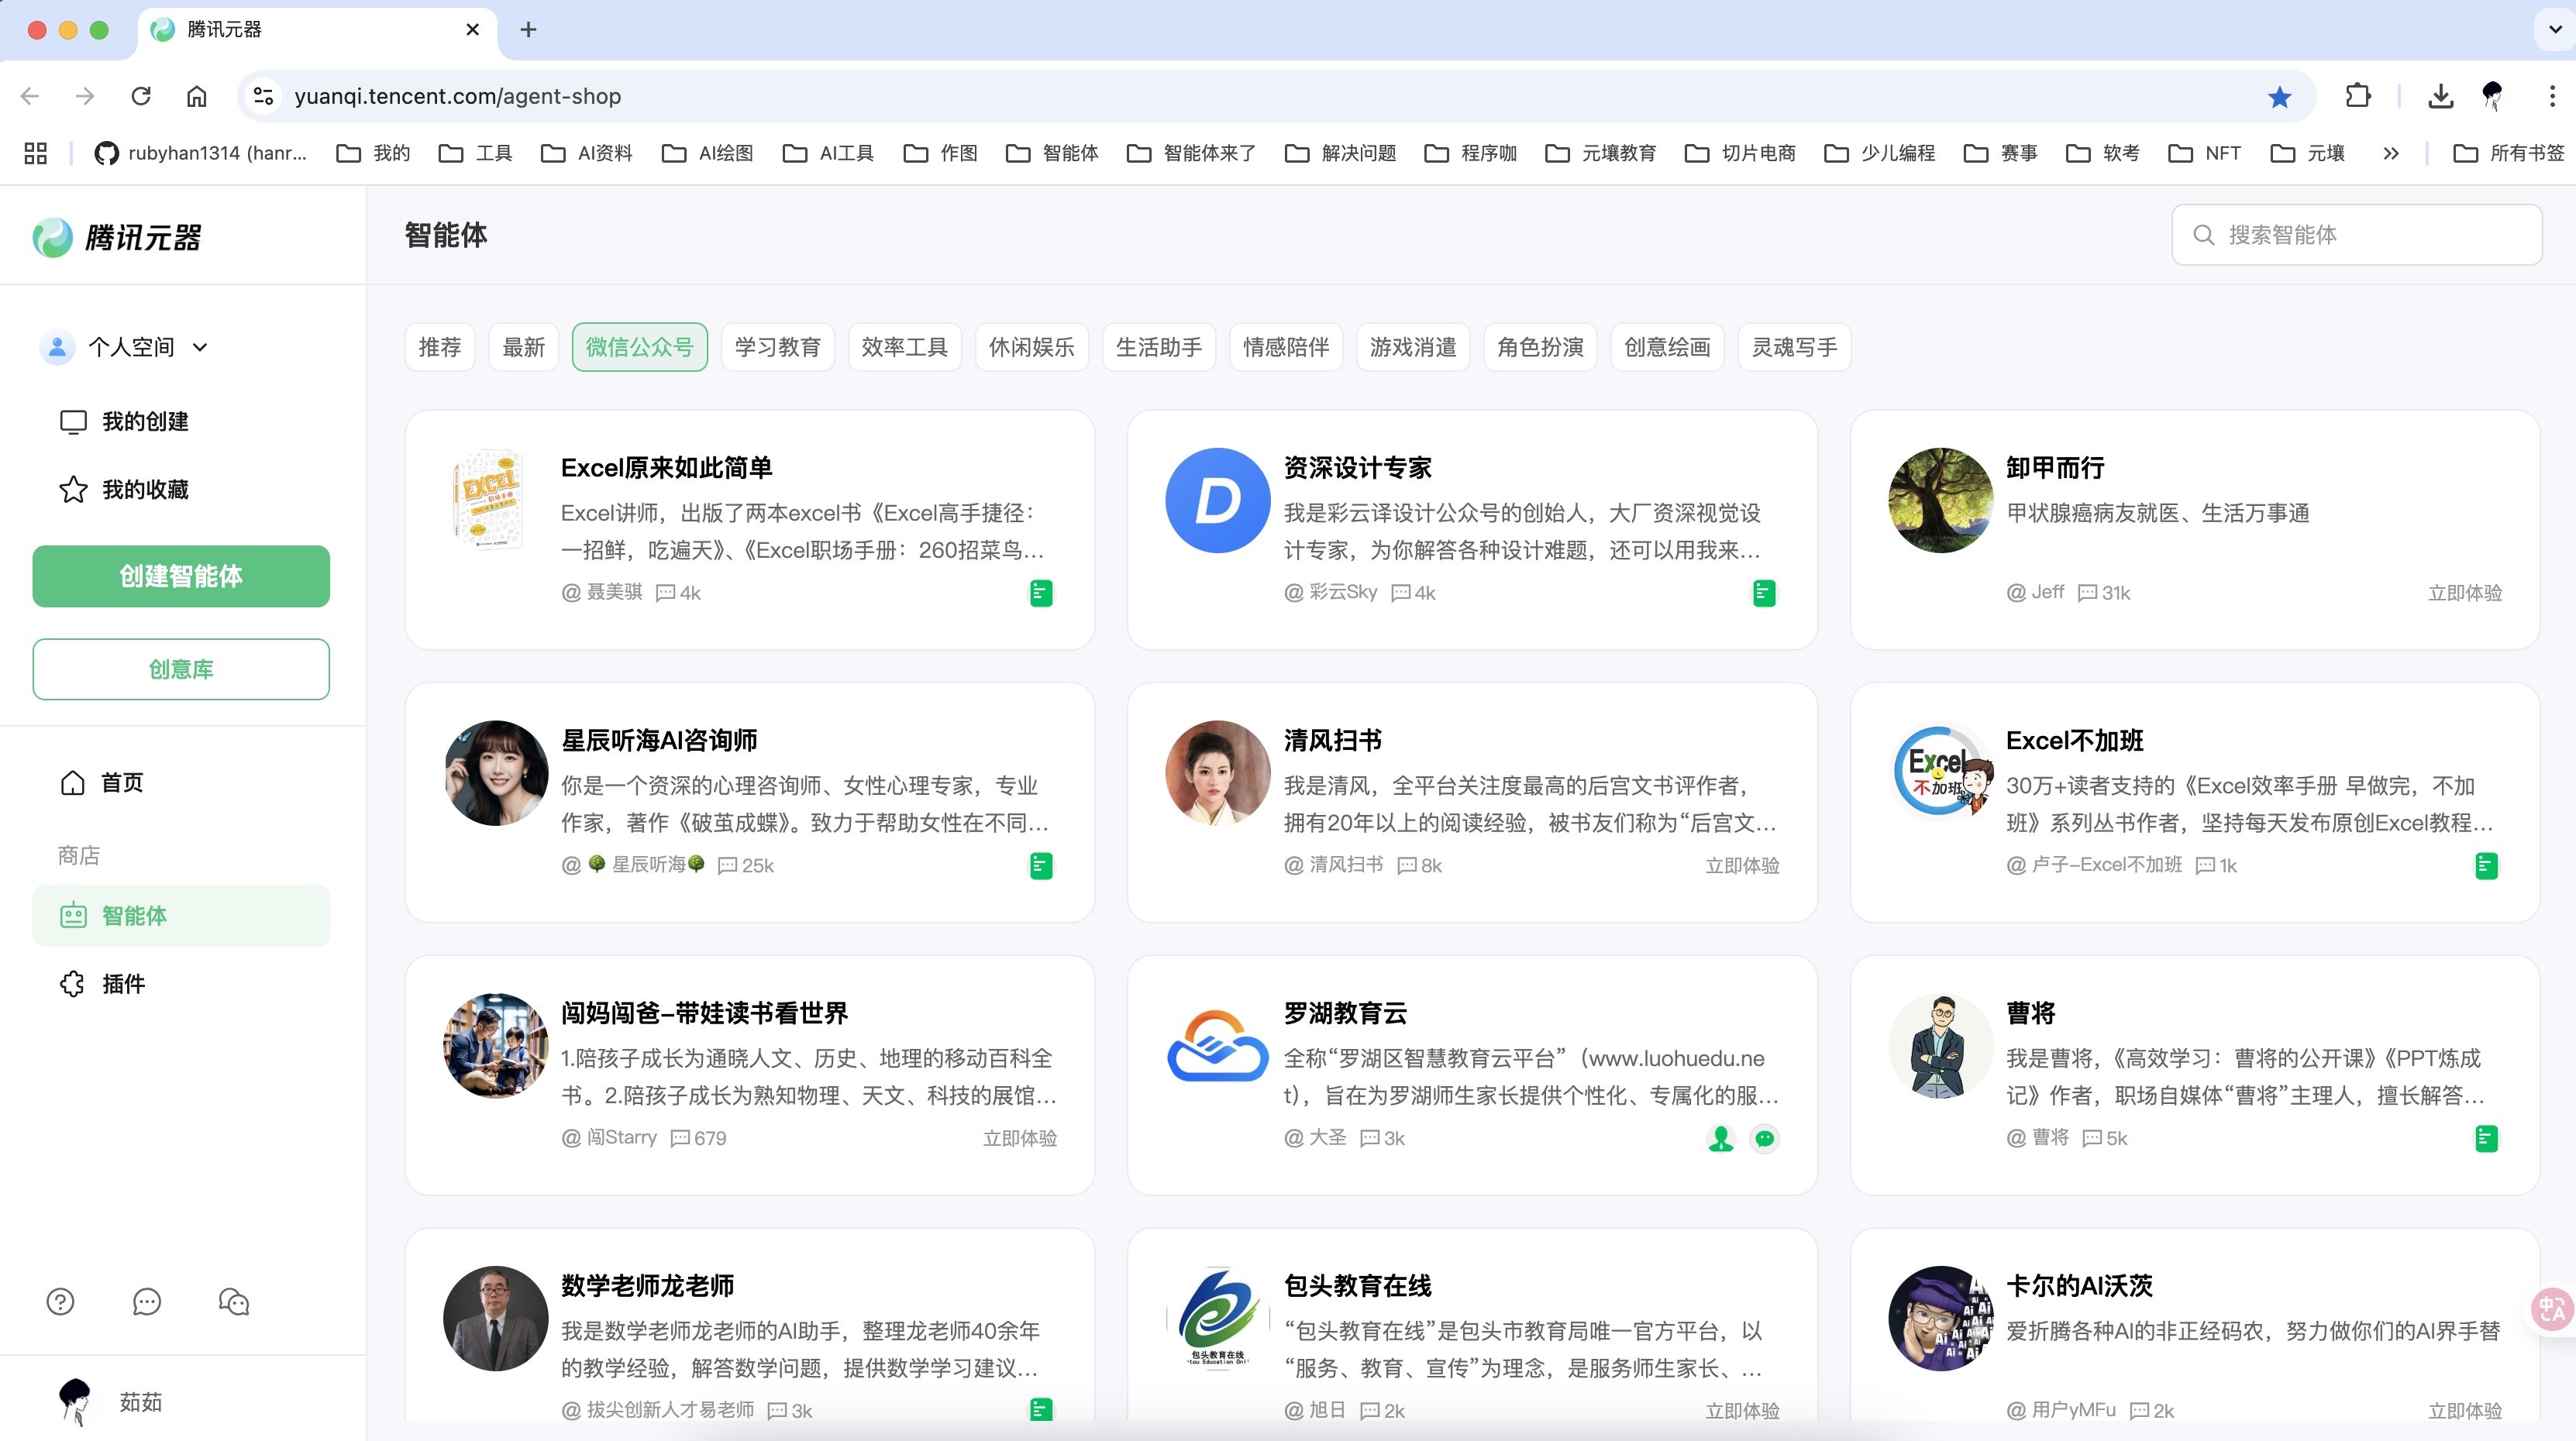This screenshot has width=2576, height=1441.
Task: Expand the bookmarks overflow chevron
Action: pos(2391,153)
